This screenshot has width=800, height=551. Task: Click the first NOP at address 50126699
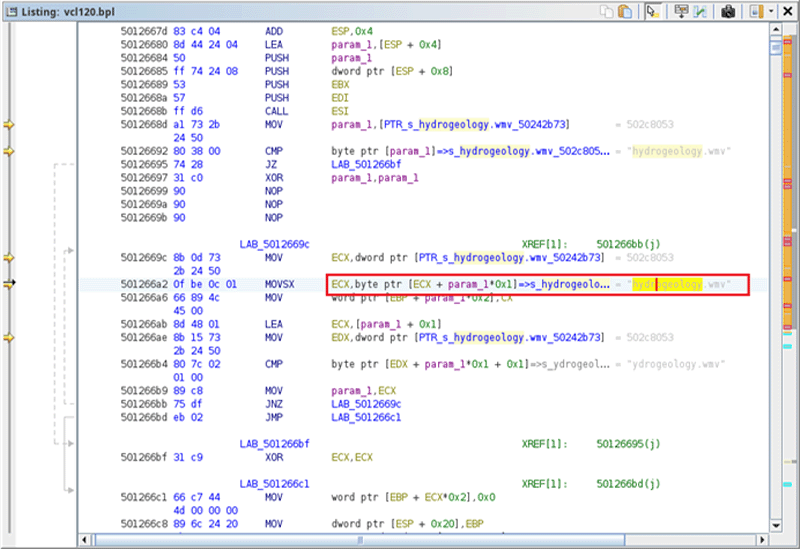tap(274, 191)
